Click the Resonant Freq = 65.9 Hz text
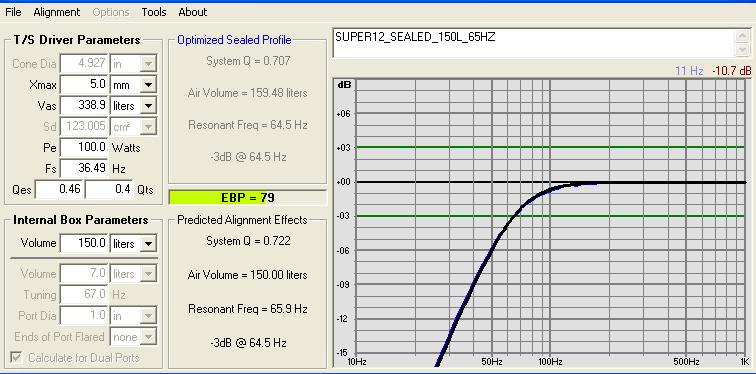The height and width of the screenshot is (374, 756). click(248, 309)
